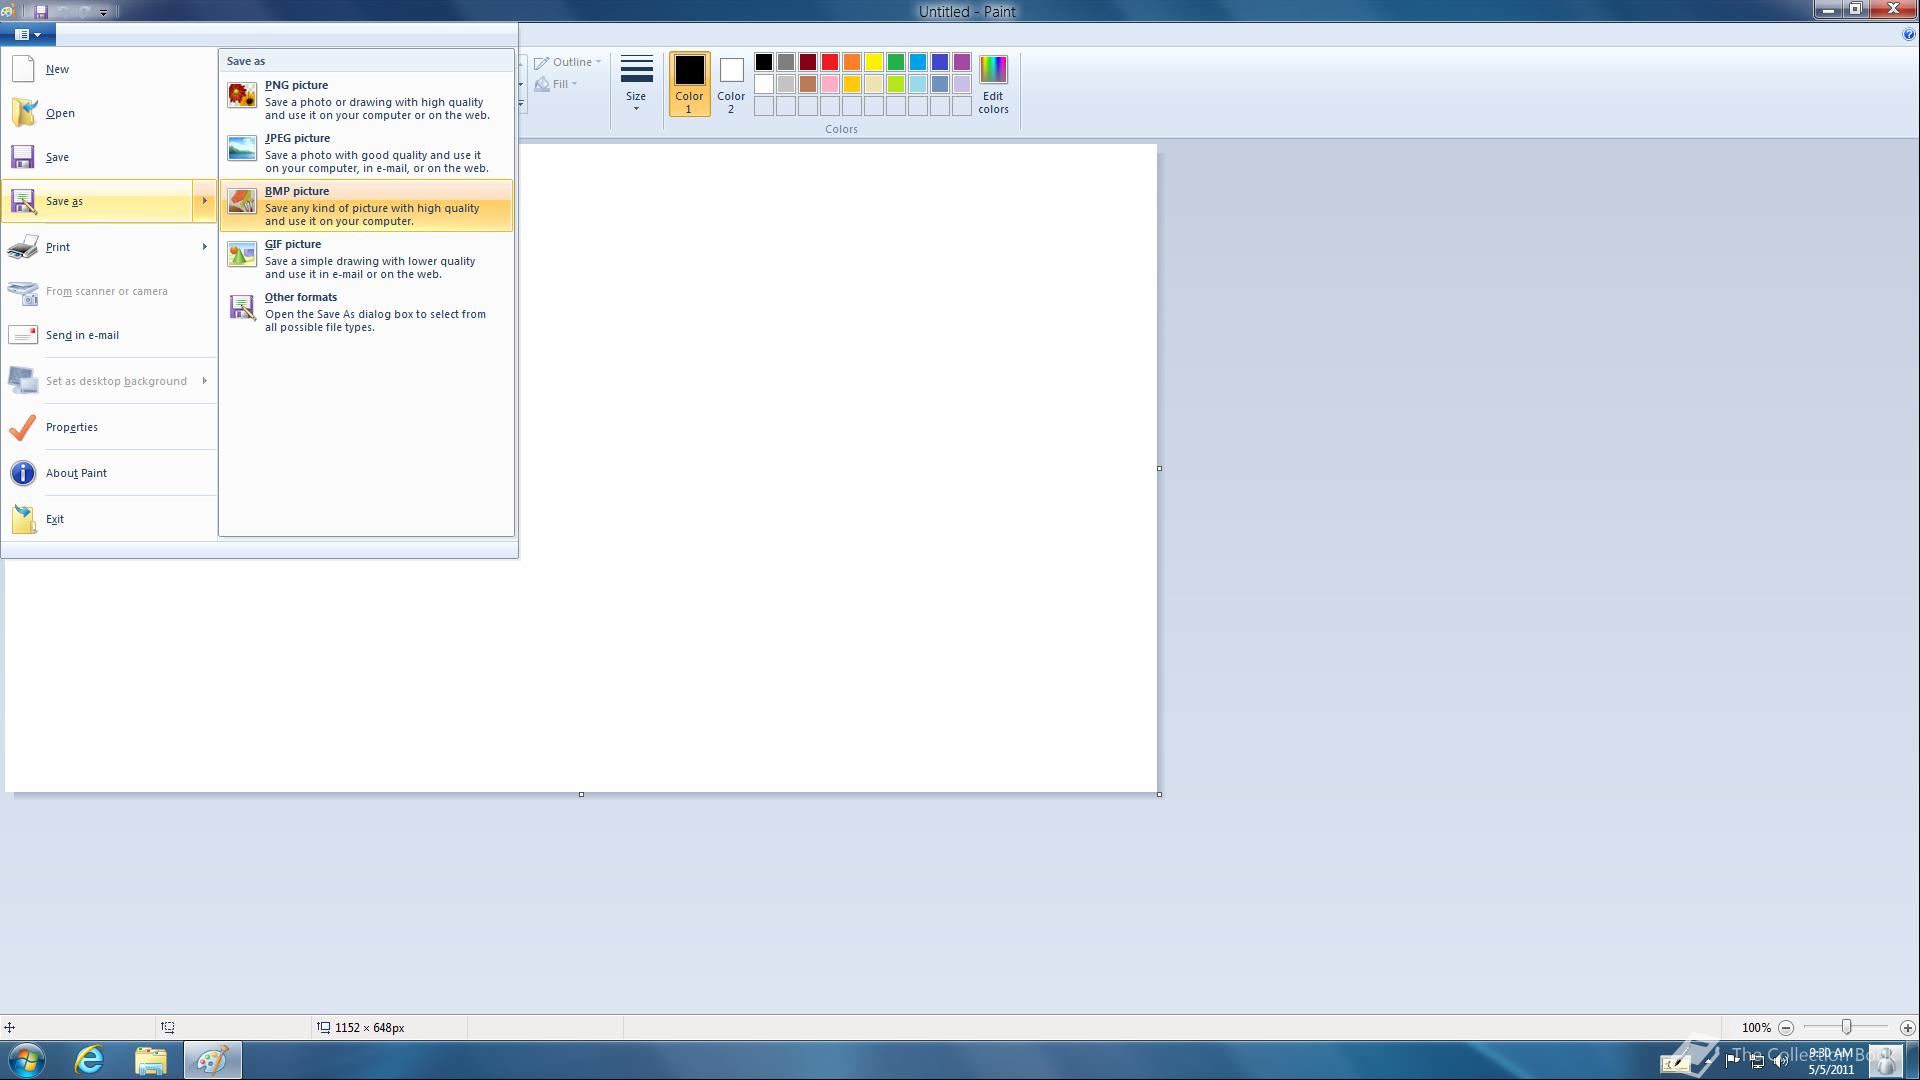The height and width of the screenshot is (1080, 1920).
Task: Choose GIF picture format
Action: [366, 259]
